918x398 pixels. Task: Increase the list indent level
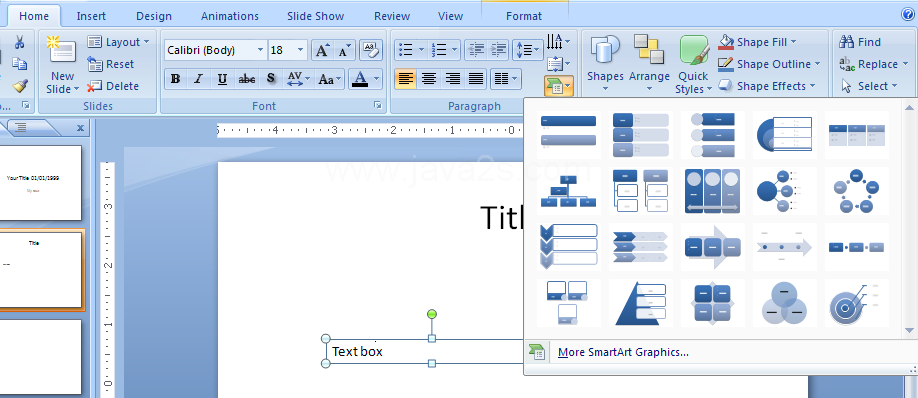tap(498, 50)
